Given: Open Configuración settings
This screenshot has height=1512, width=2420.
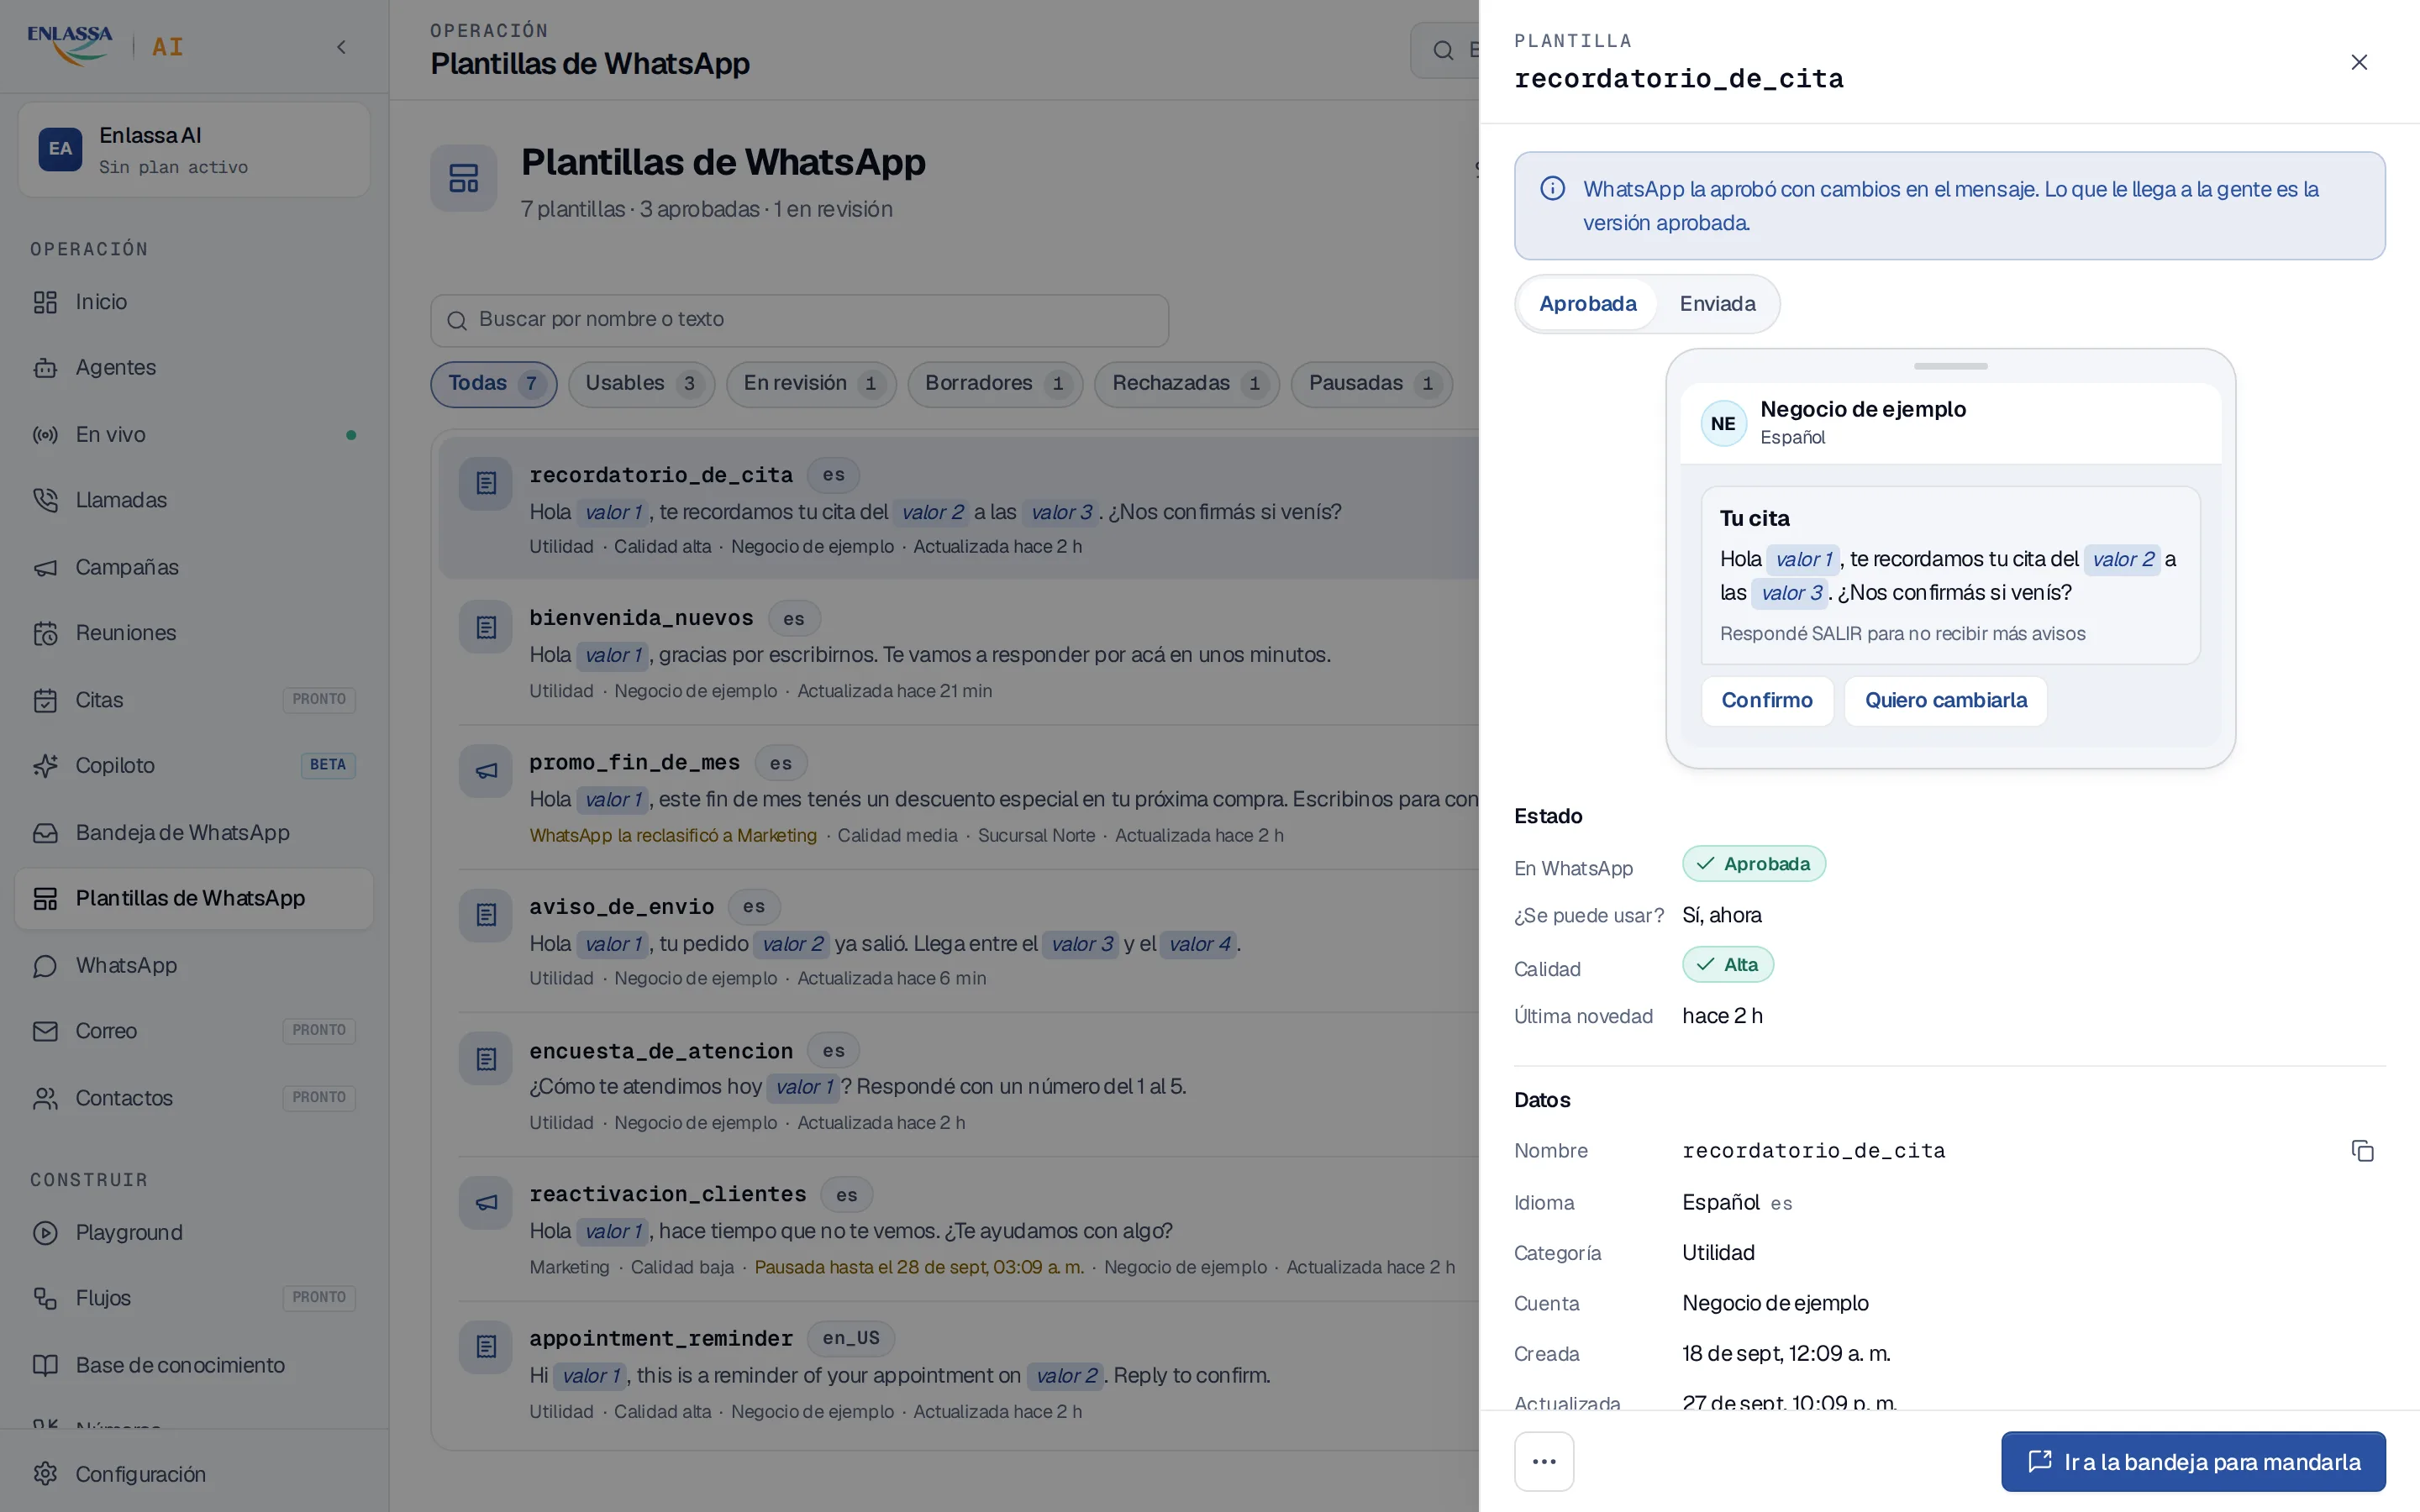Looking at the screenshot, I should (x=194, y=1474).
